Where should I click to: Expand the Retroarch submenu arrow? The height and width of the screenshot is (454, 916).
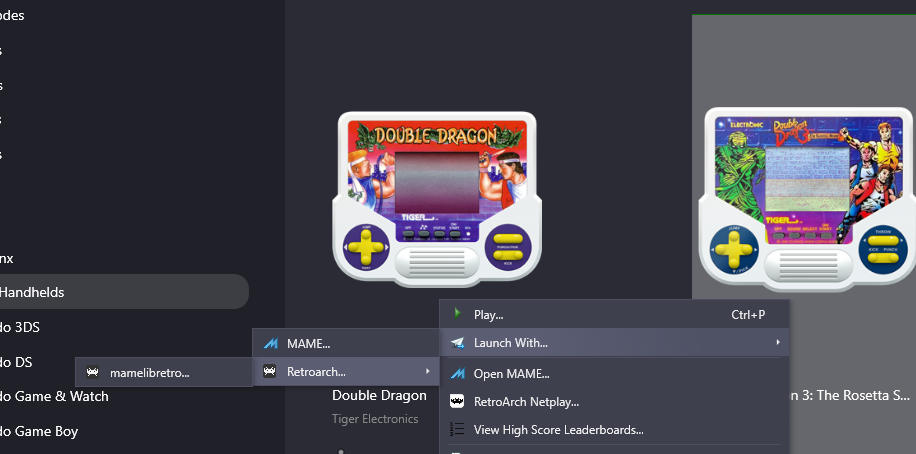pyautogui.click(x=428, y=371)
